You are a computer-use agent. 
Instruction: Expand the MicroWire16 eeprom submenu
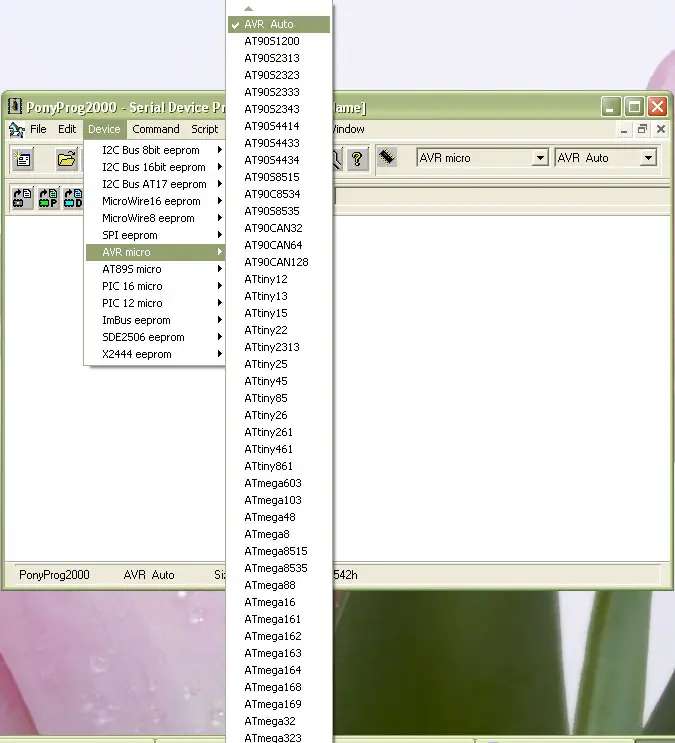(155, 201)
